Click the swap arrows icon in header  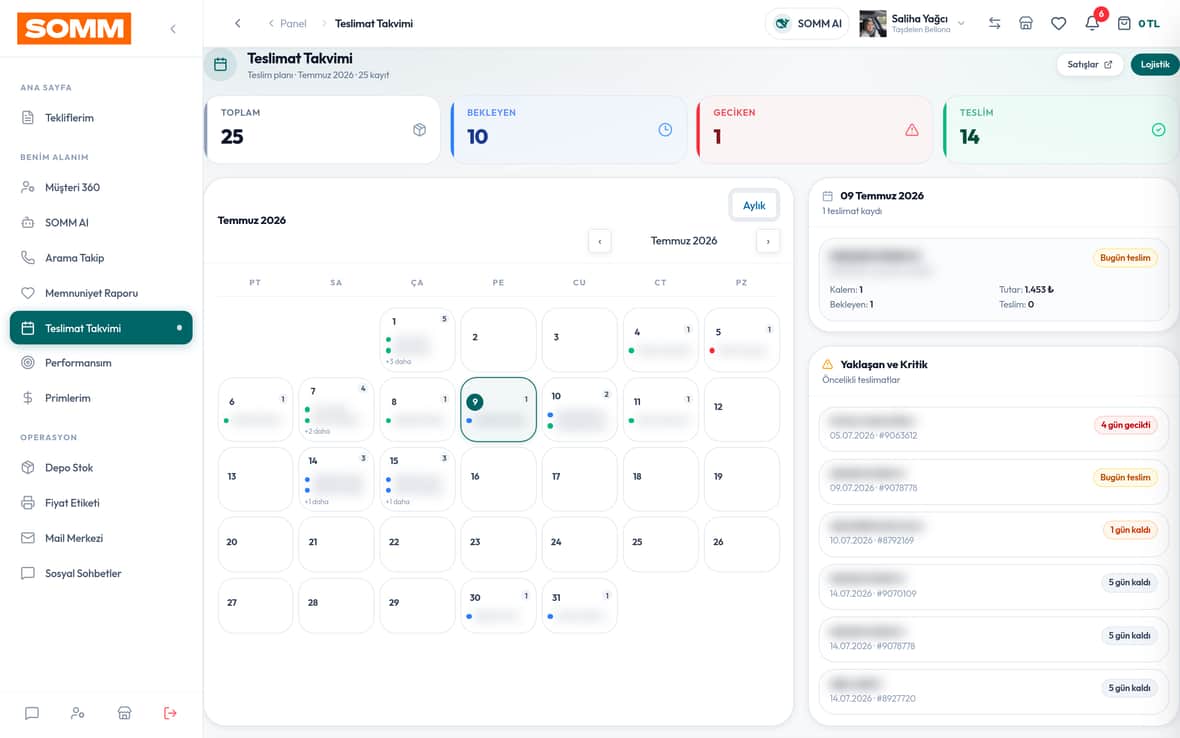pyautogui.click(x=994, y=23)
